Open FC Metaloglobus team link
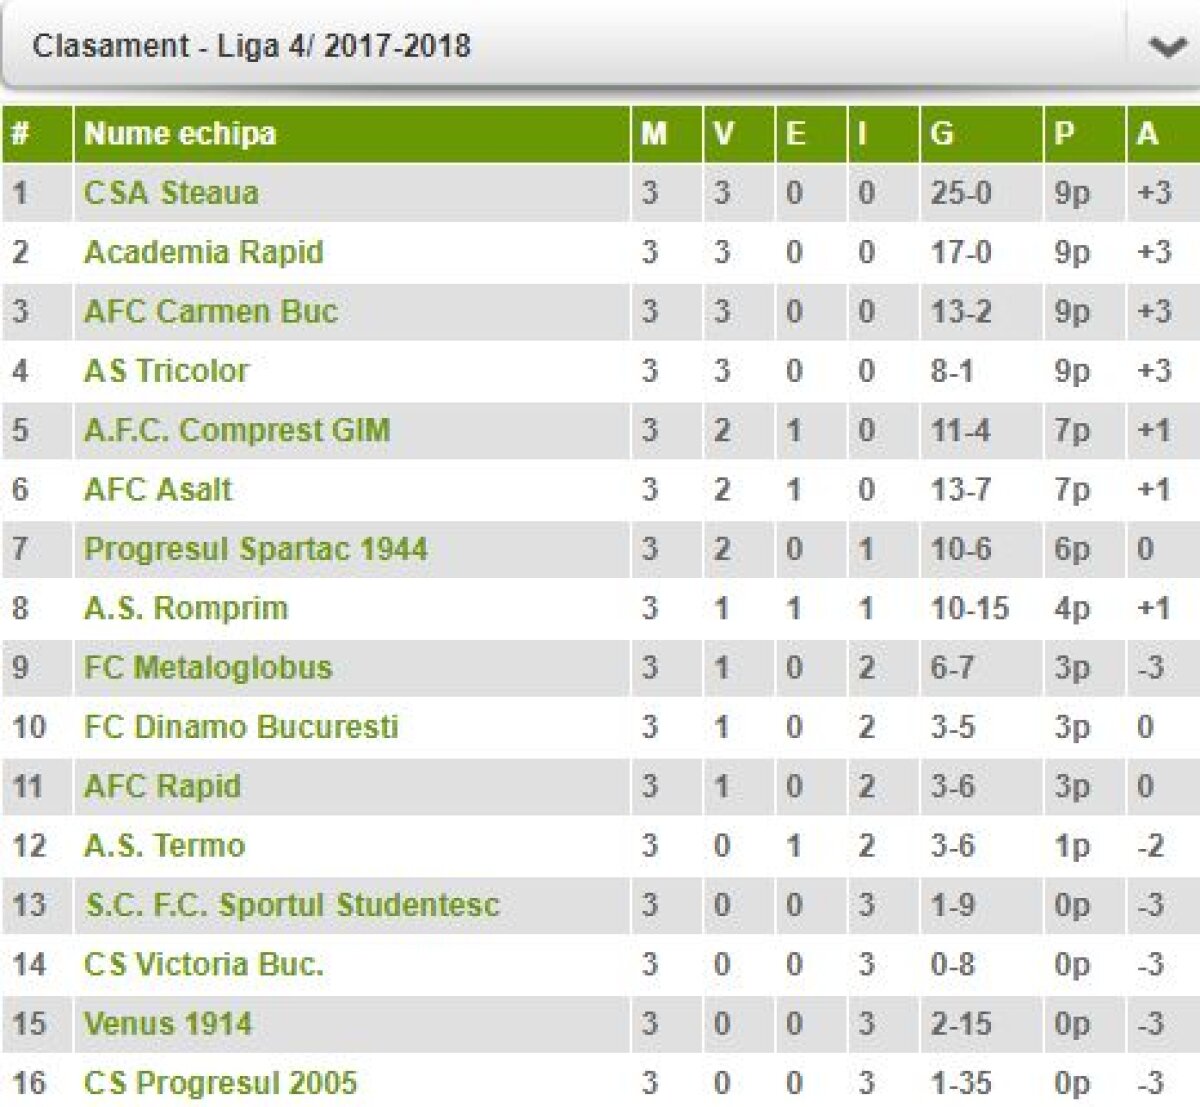Viewport: 1200px width, 1107px height. coord(208,667)
